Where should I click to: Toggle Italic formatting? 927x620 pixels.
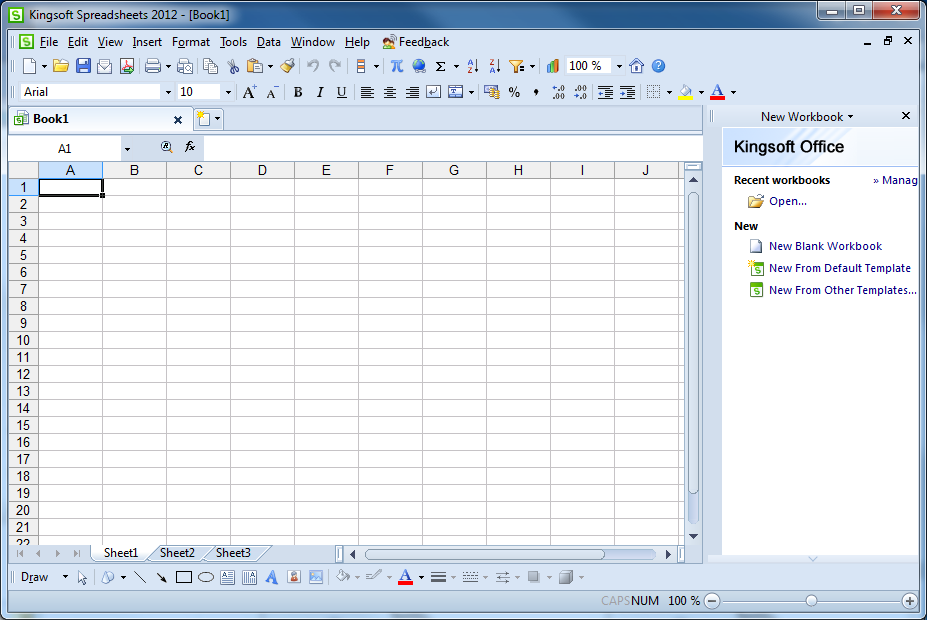[x=320, y=92]
